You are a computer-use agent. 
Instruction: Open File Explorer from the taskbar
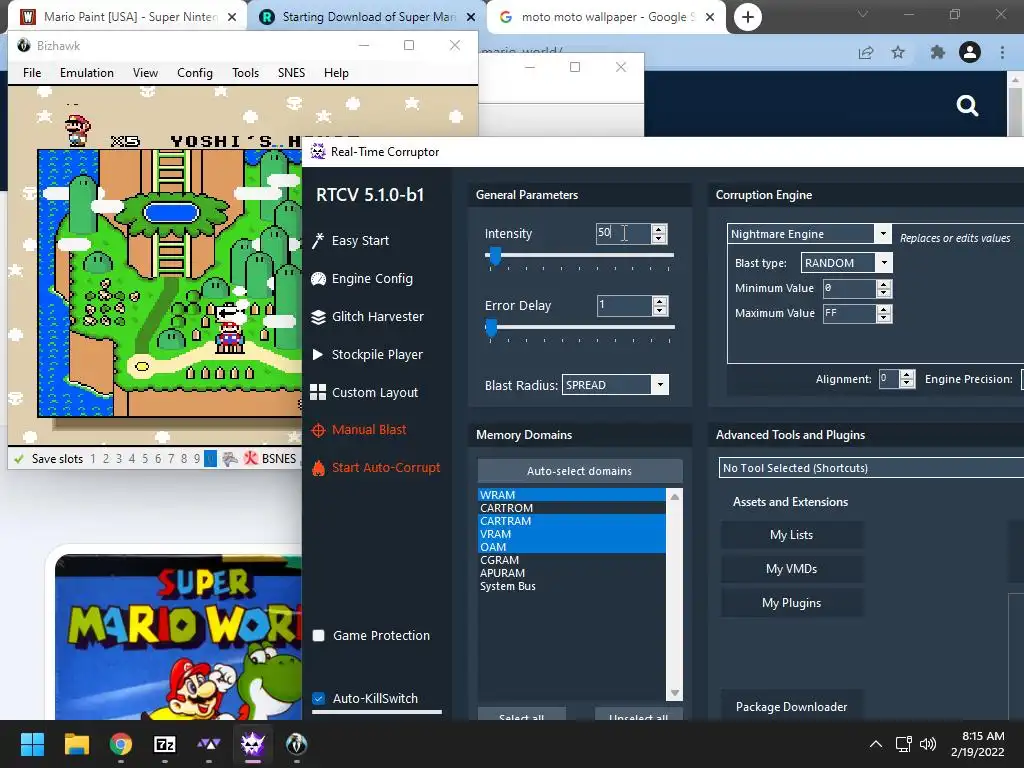point(76,744)
